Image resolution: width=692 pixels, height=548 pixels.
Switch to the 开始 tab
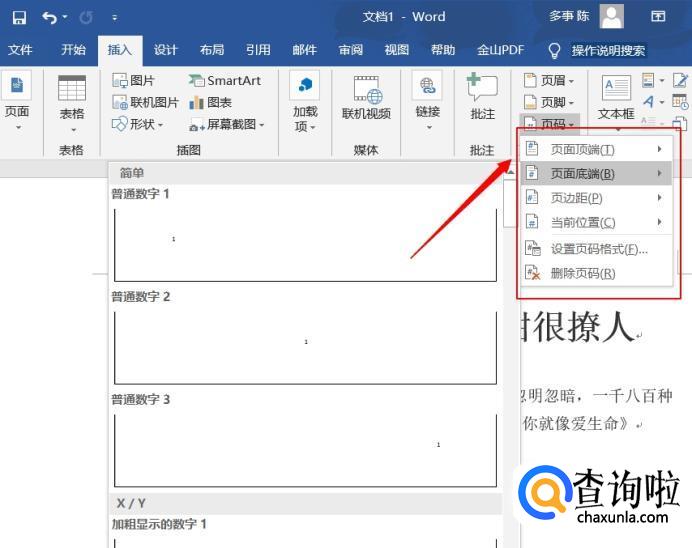coord(73,50)
